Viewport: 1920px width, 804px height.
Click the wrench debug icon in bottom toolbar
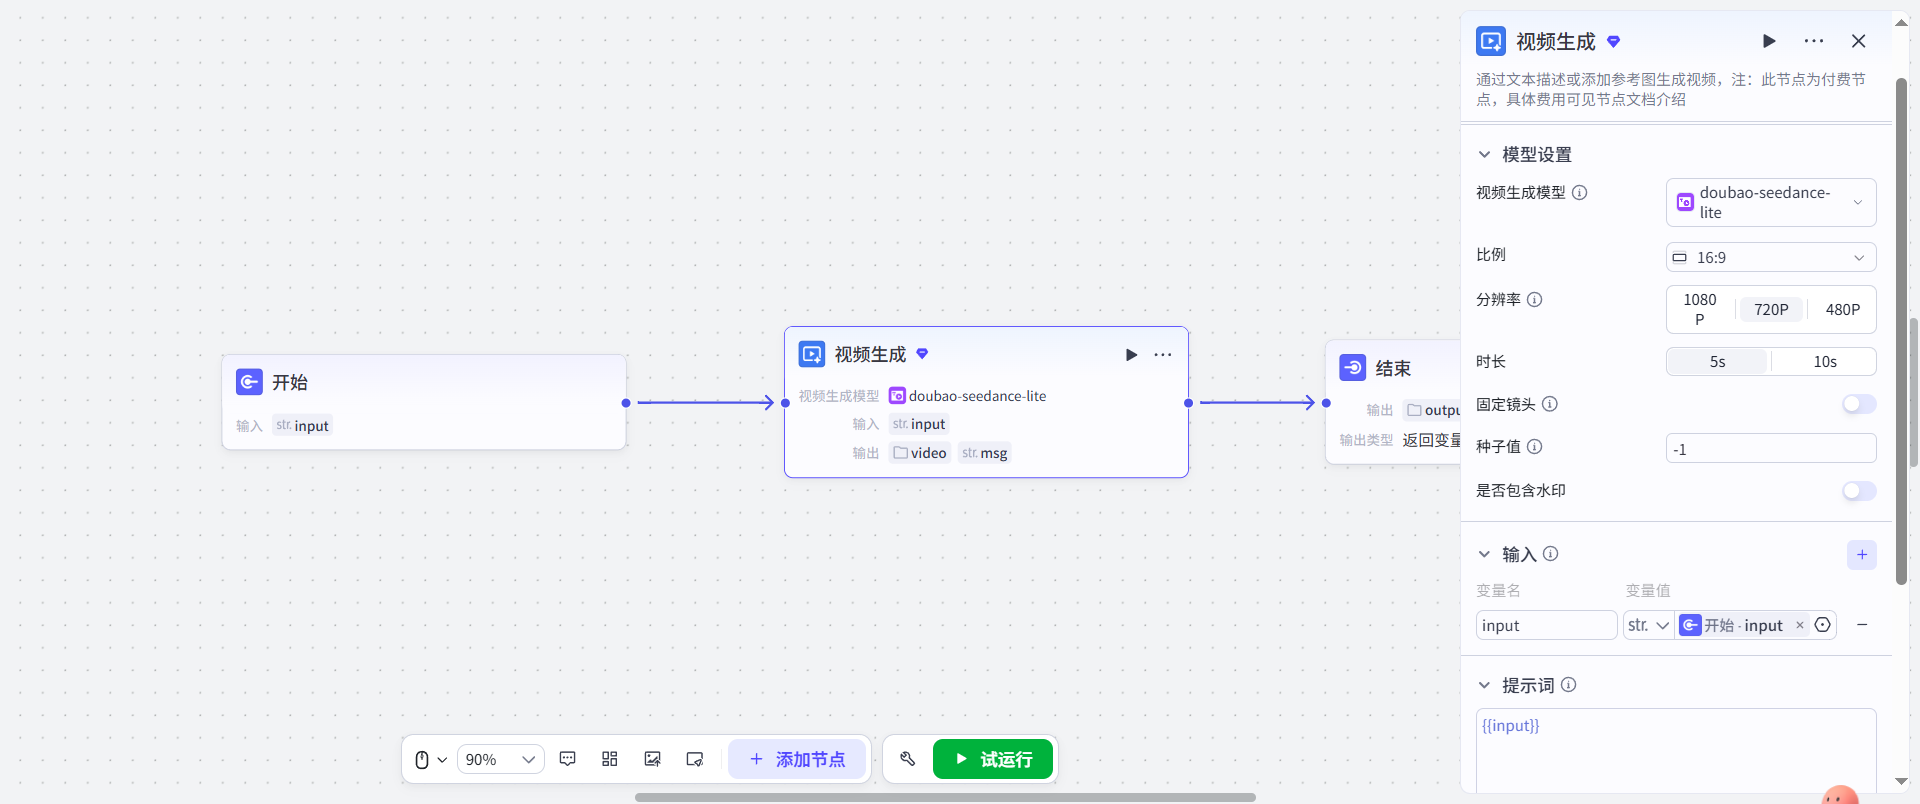click(x=908, y=759)
